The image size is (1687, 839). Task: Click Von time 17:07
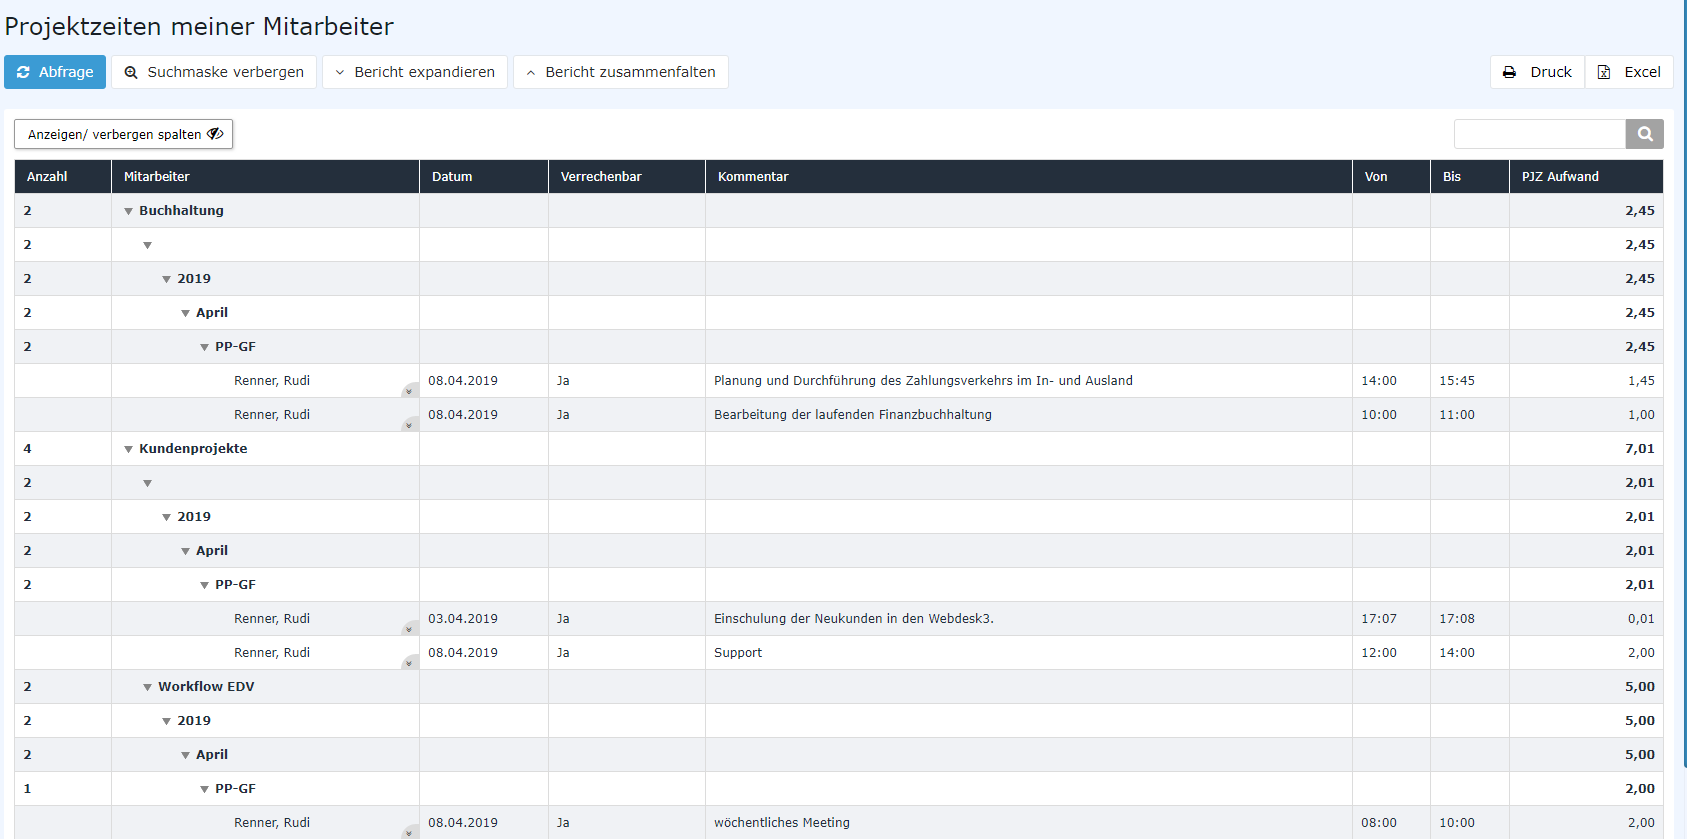1379,619
